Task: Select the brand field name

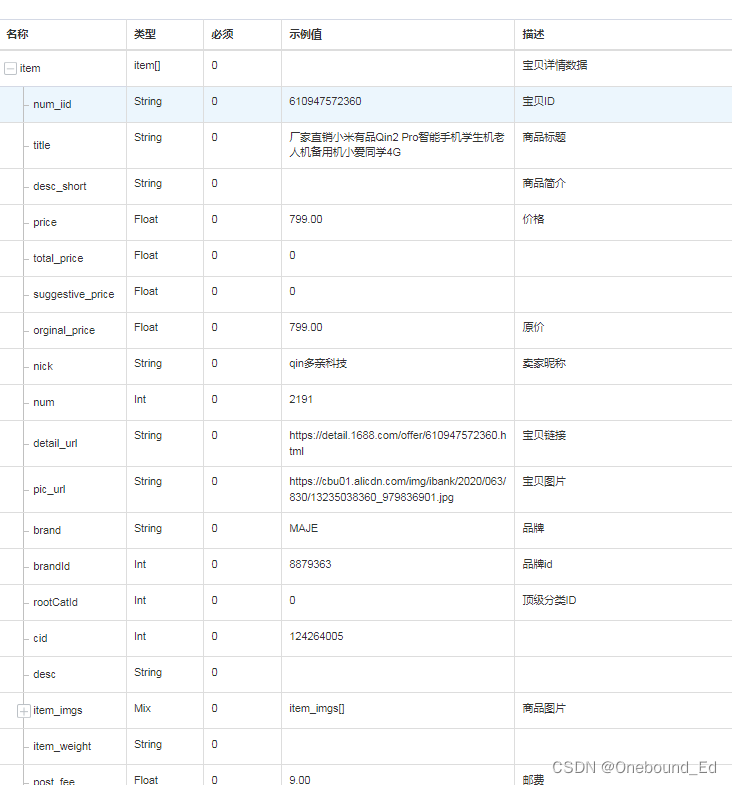Action: click(x=47, y=530)
